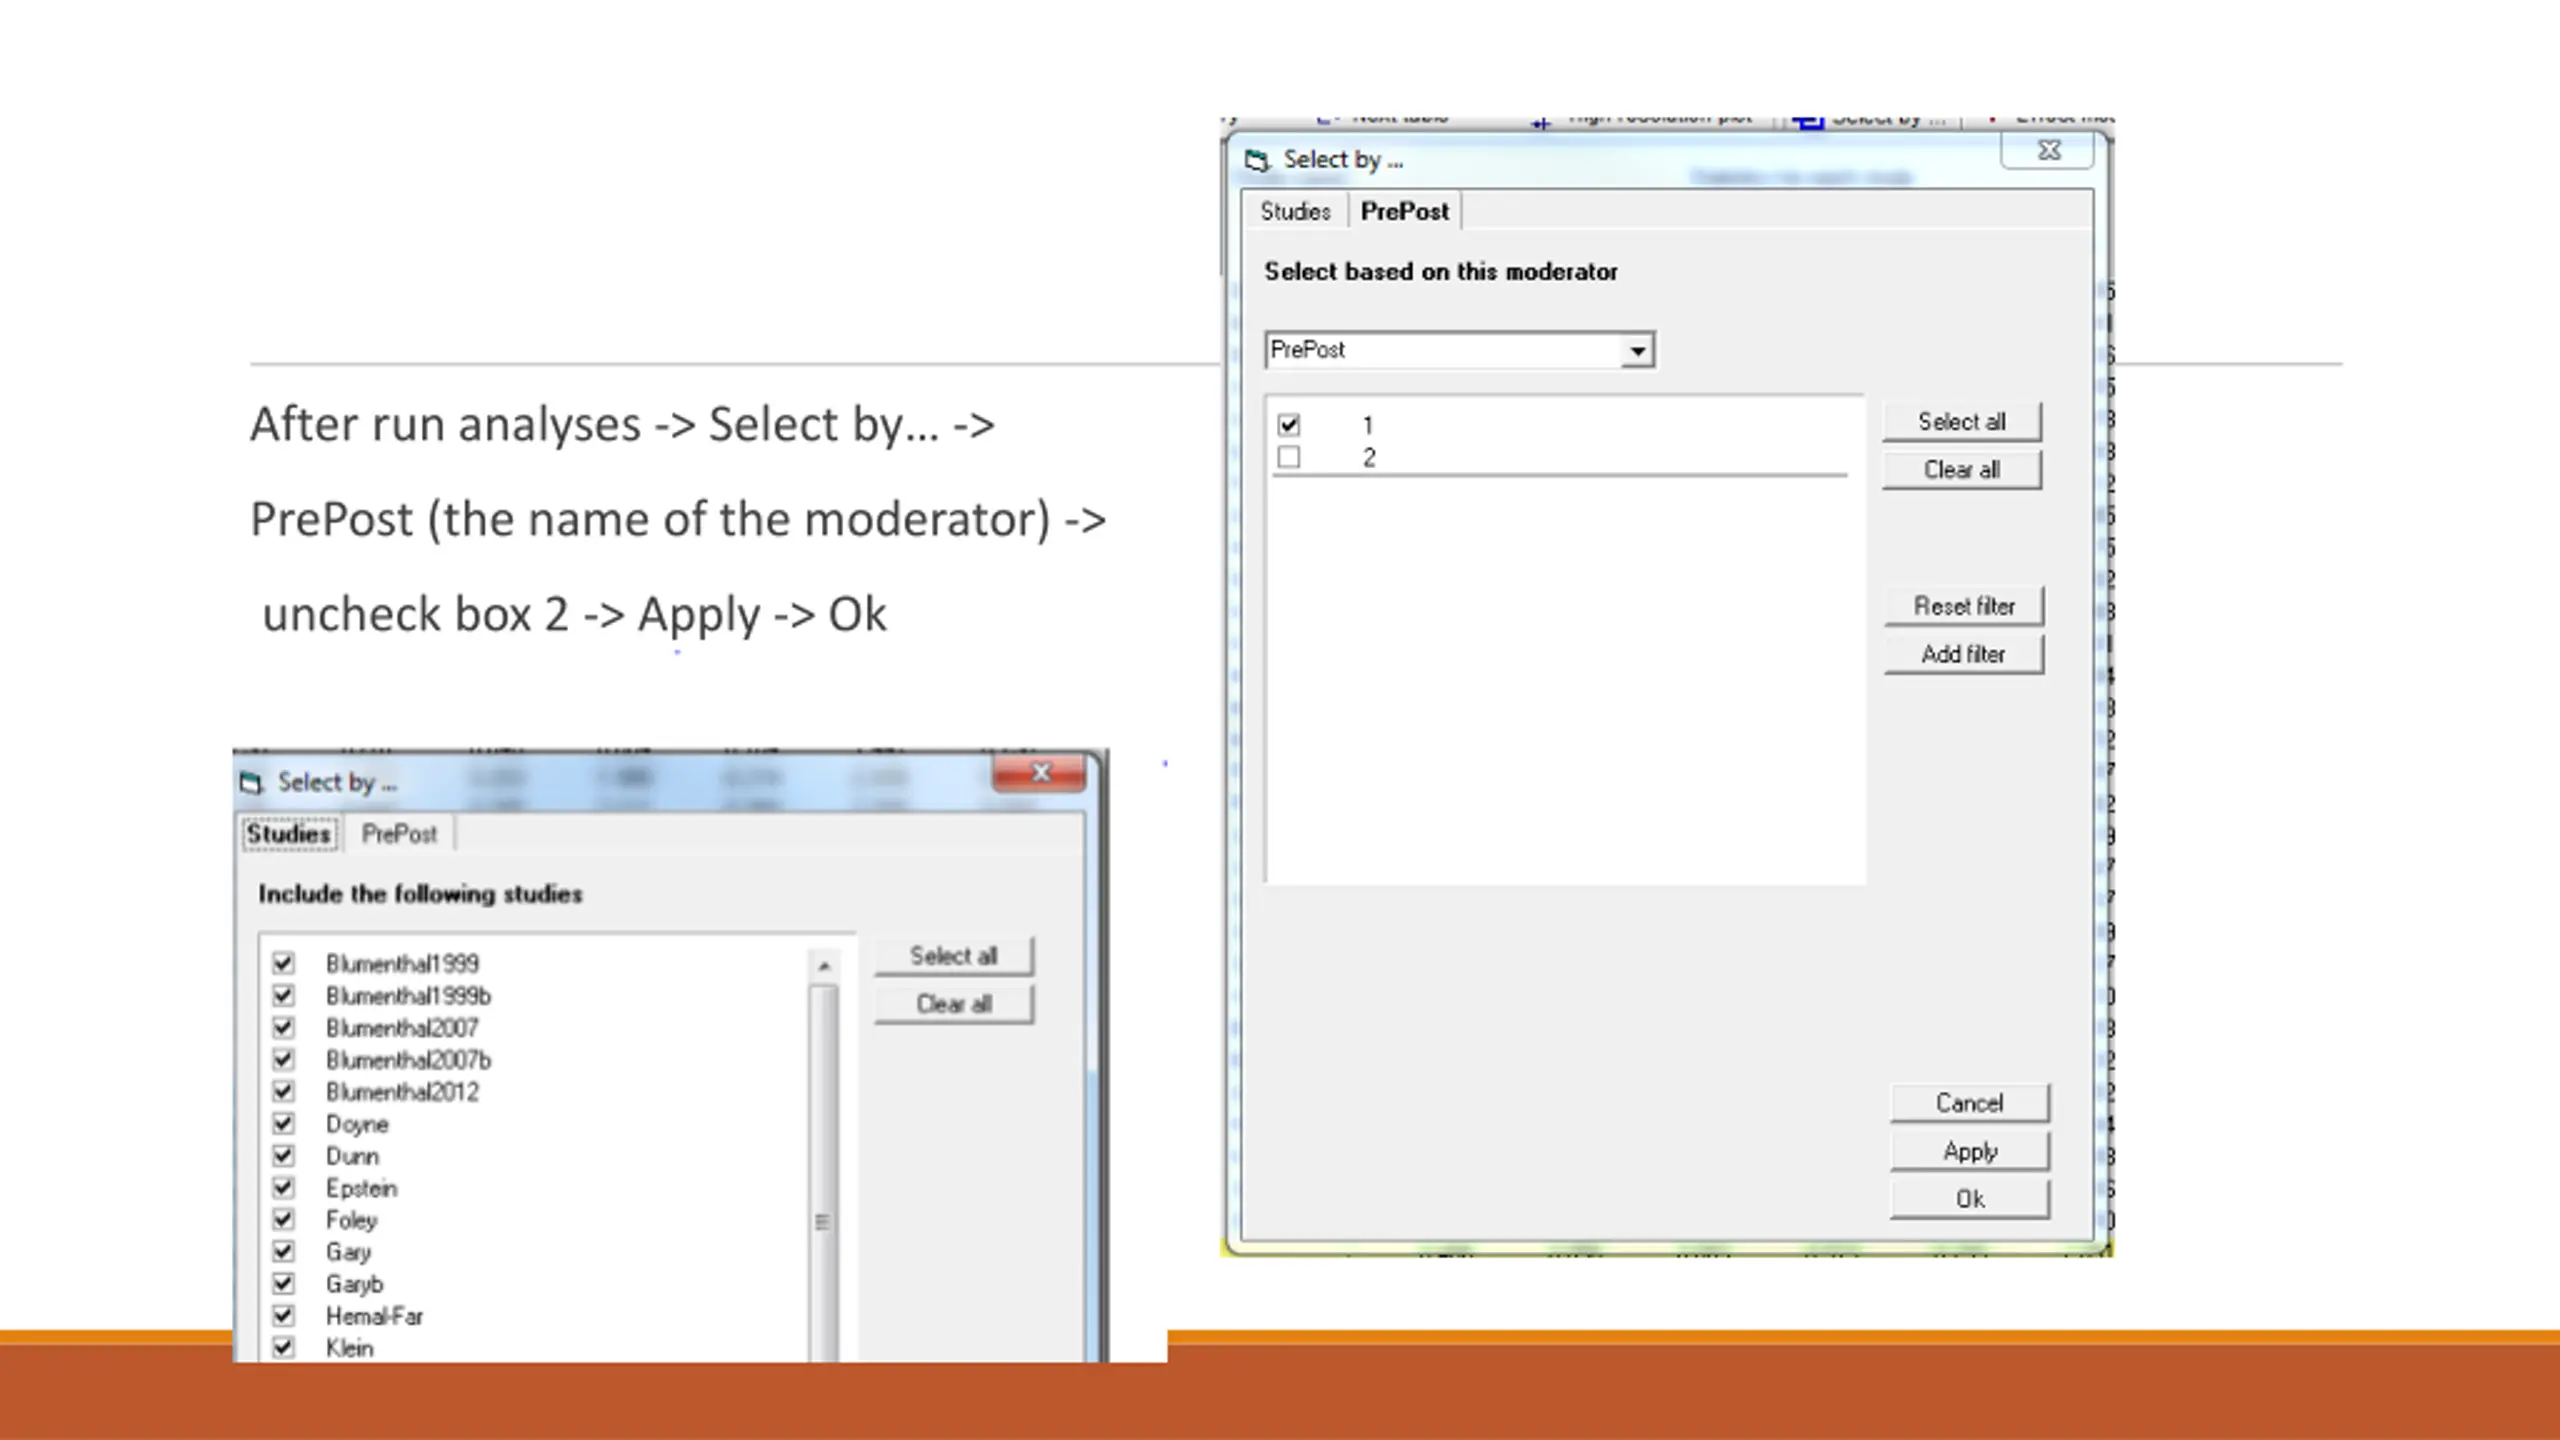This screenshot has width=2560, height=1440.
Task: Click Clear all in the PrePost dialog
Action: [1961, 469]
